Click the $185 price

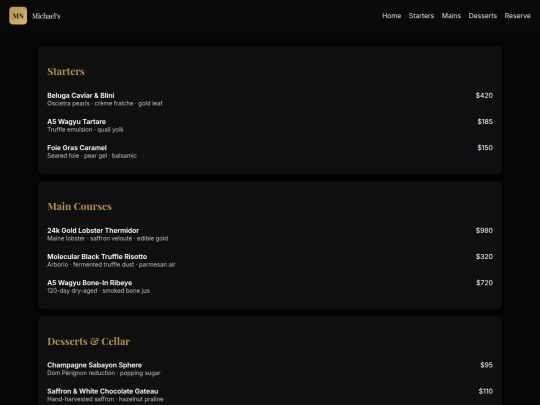point(485,122)
